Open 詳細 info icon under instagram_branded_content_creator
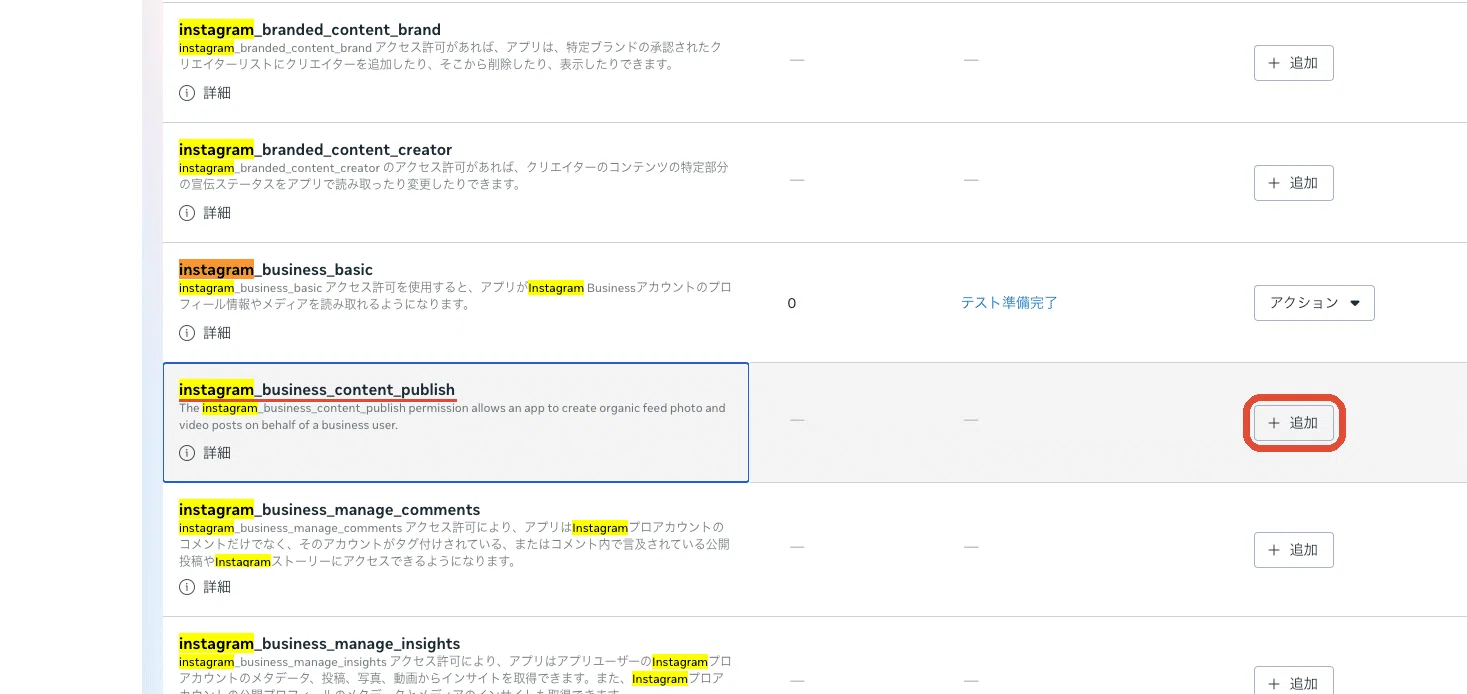The height and width of the screenshot is (694, 1467). point(187,213)
